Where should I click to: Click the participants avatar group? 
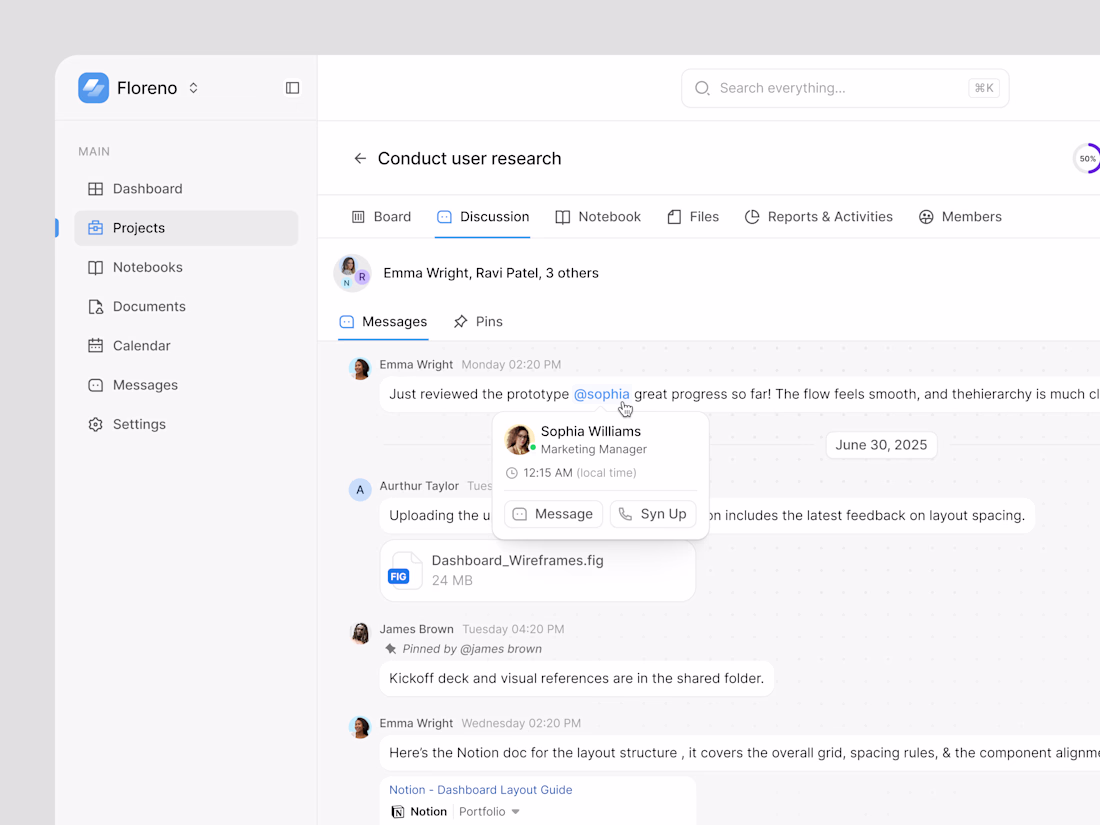click(x=352, y=273)
